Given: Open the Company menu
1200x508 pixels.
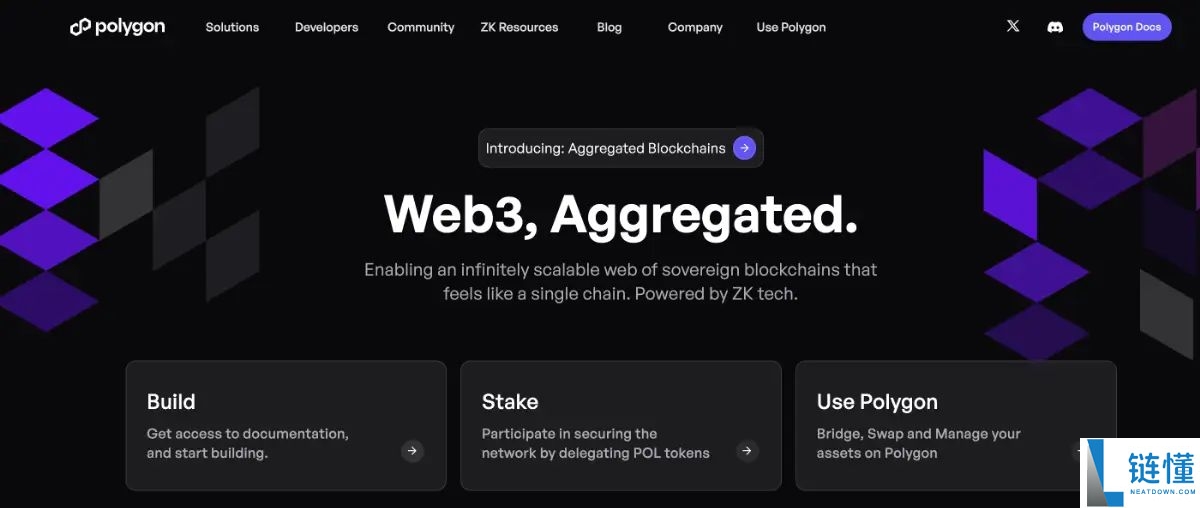Looking at the screenshot, I should tap(695, 27).
